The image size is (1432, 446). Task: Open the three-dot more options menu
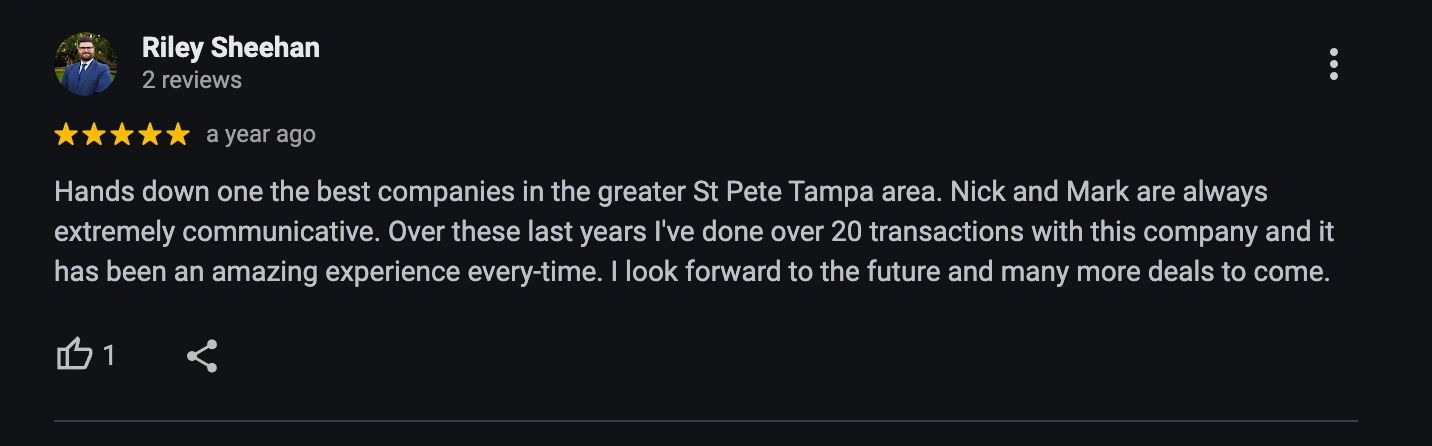click(x=1333, y=64)
